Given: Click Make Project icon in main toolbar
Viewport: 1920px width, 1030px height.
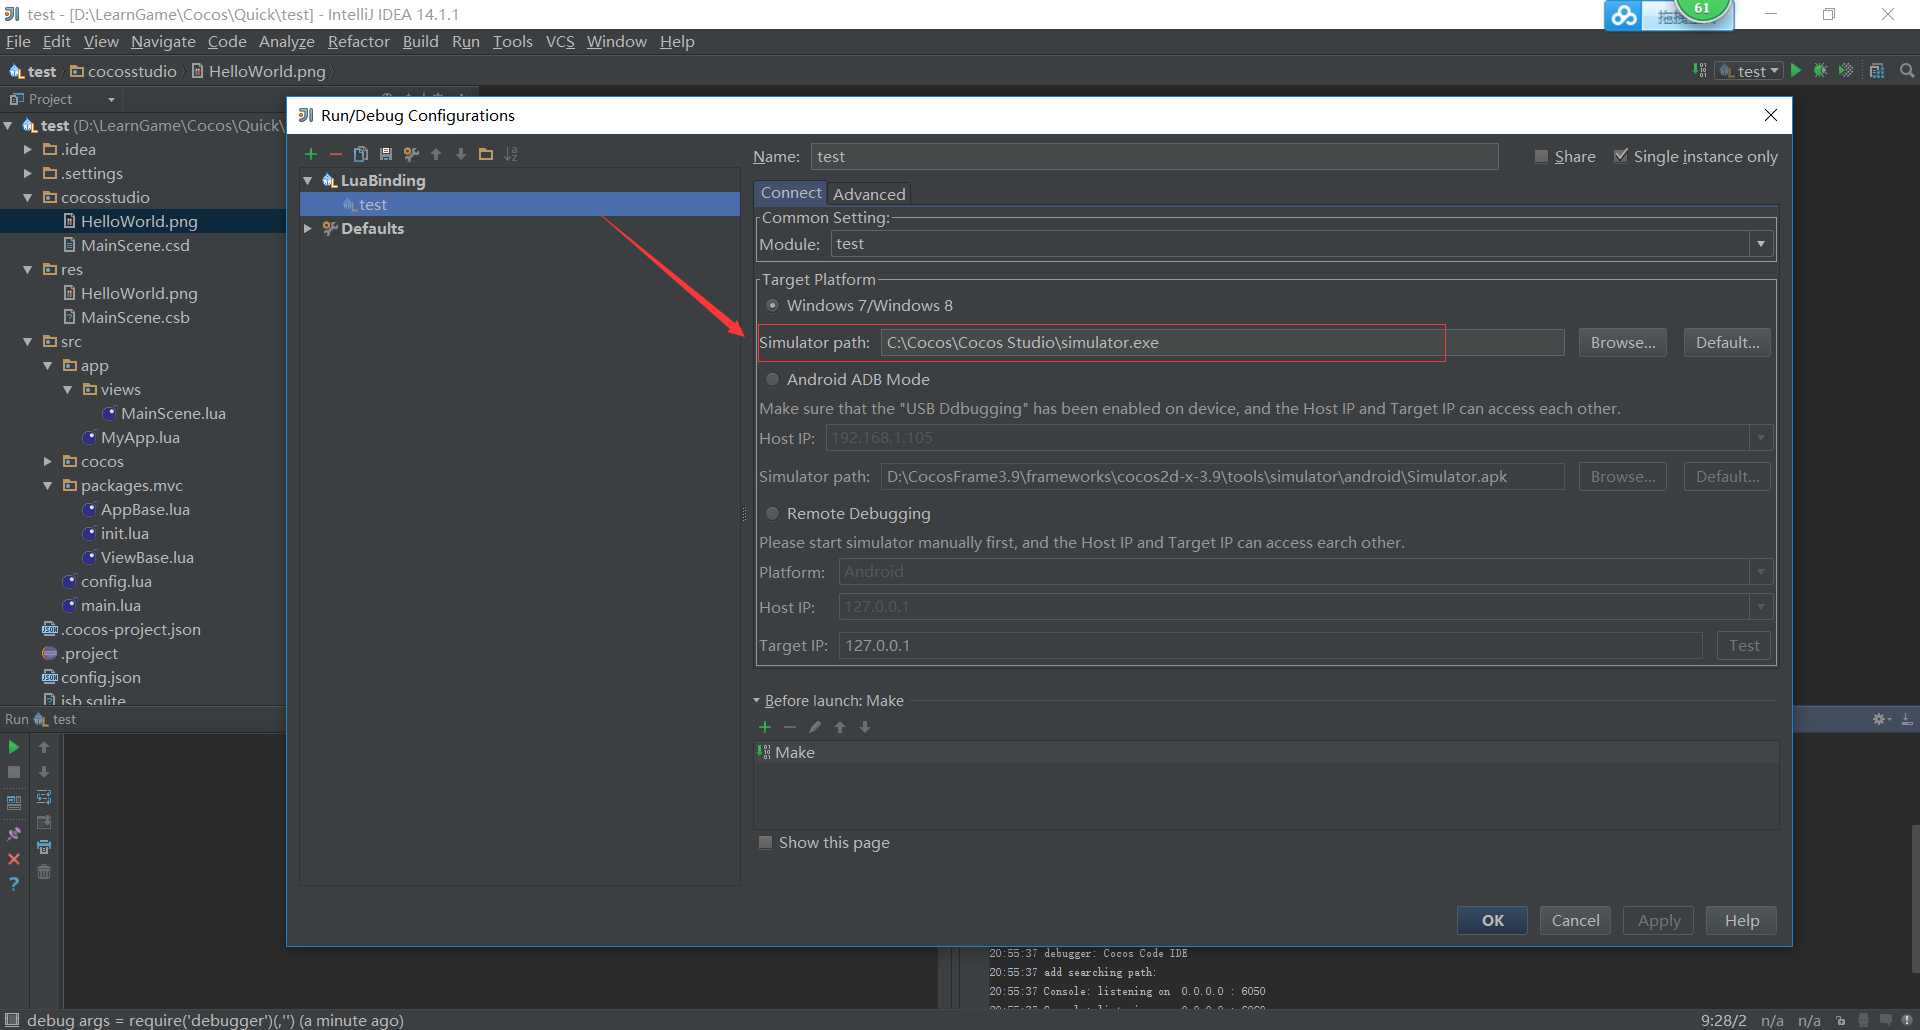Looking at the screenshot, I should [1700, 70].
